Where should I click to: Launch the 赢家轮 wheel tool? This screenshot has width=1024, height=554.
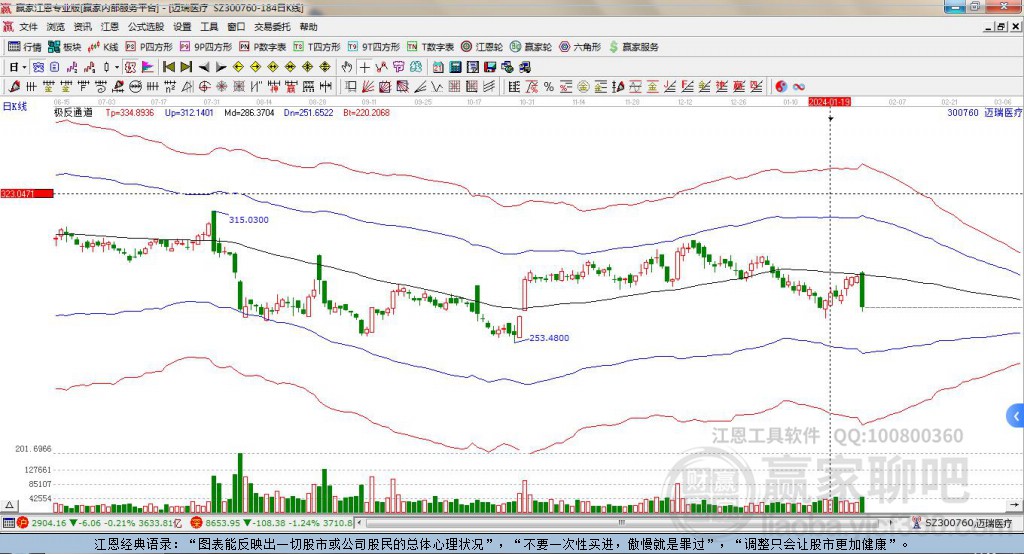click(531, 47)
